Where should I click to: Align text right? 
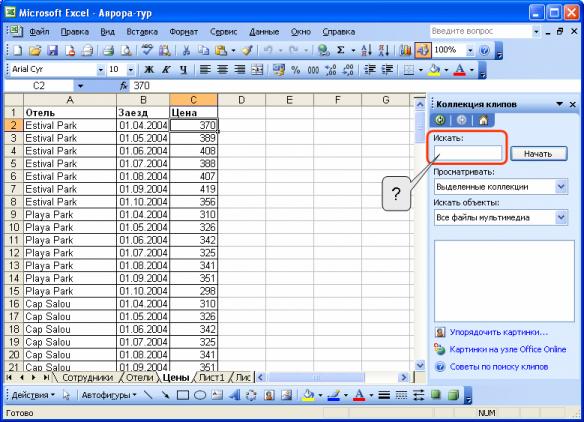pos(239,70)
